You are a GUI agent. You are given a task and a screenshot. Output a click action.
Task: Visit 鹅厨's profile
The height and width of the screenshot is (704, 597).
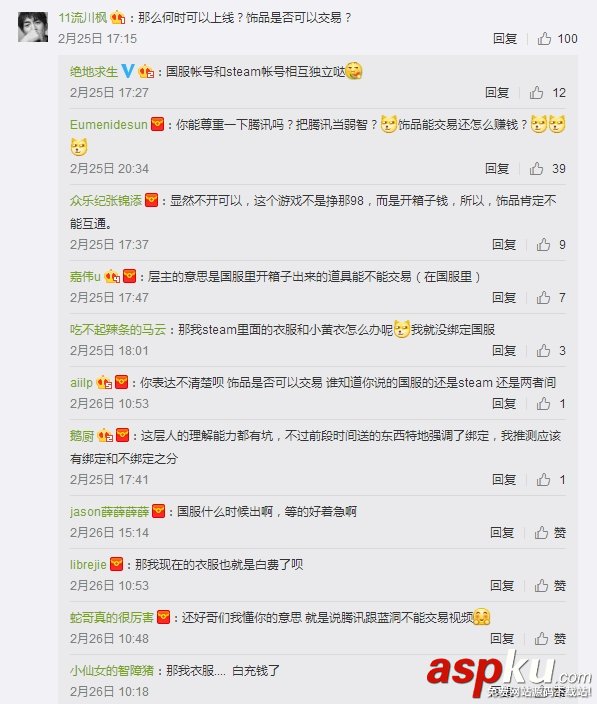pyautogui.click(x=82, y=436)
